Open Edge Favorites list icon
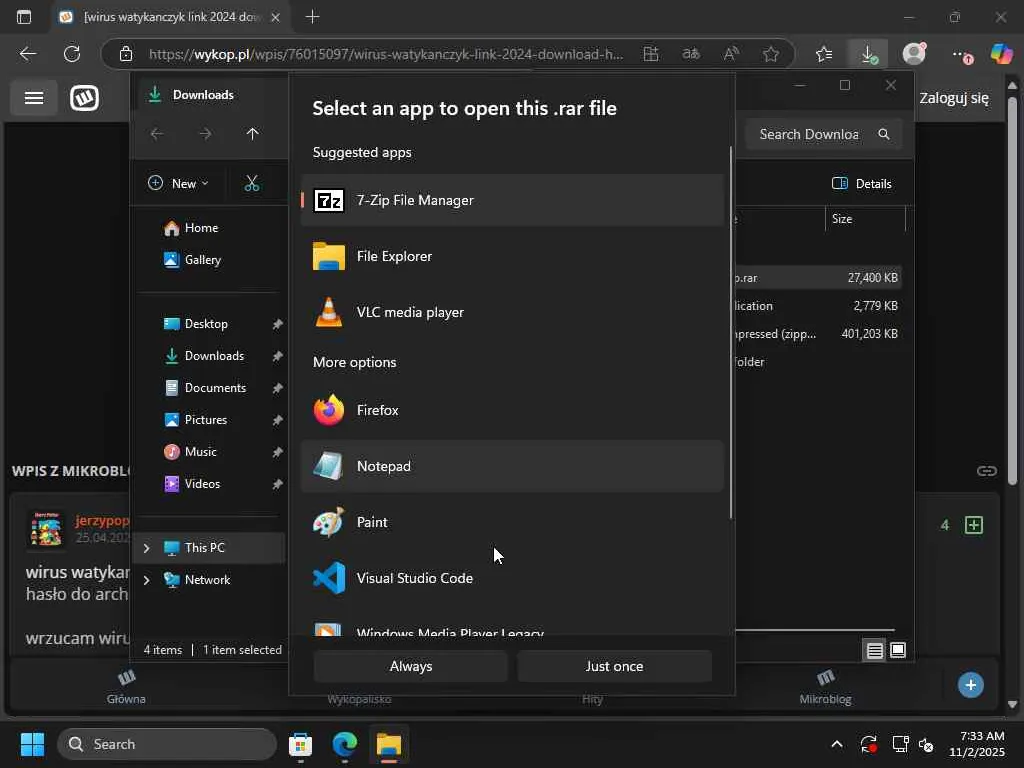The width and height of the screenshot is (1024, 768). (824, 54)
